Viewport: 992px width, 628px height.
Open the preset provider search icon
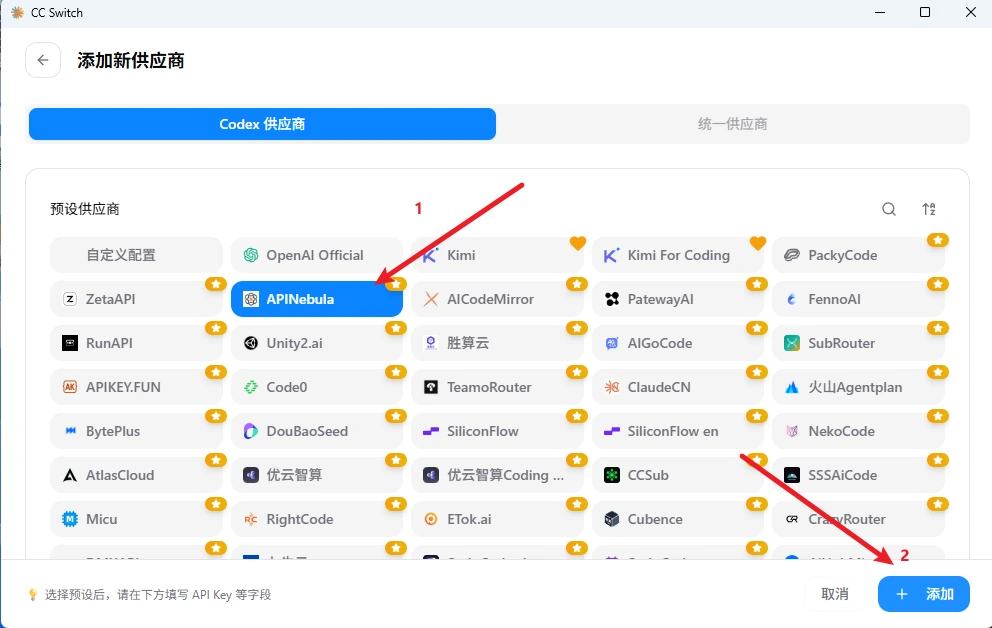(x=889, y=209)
